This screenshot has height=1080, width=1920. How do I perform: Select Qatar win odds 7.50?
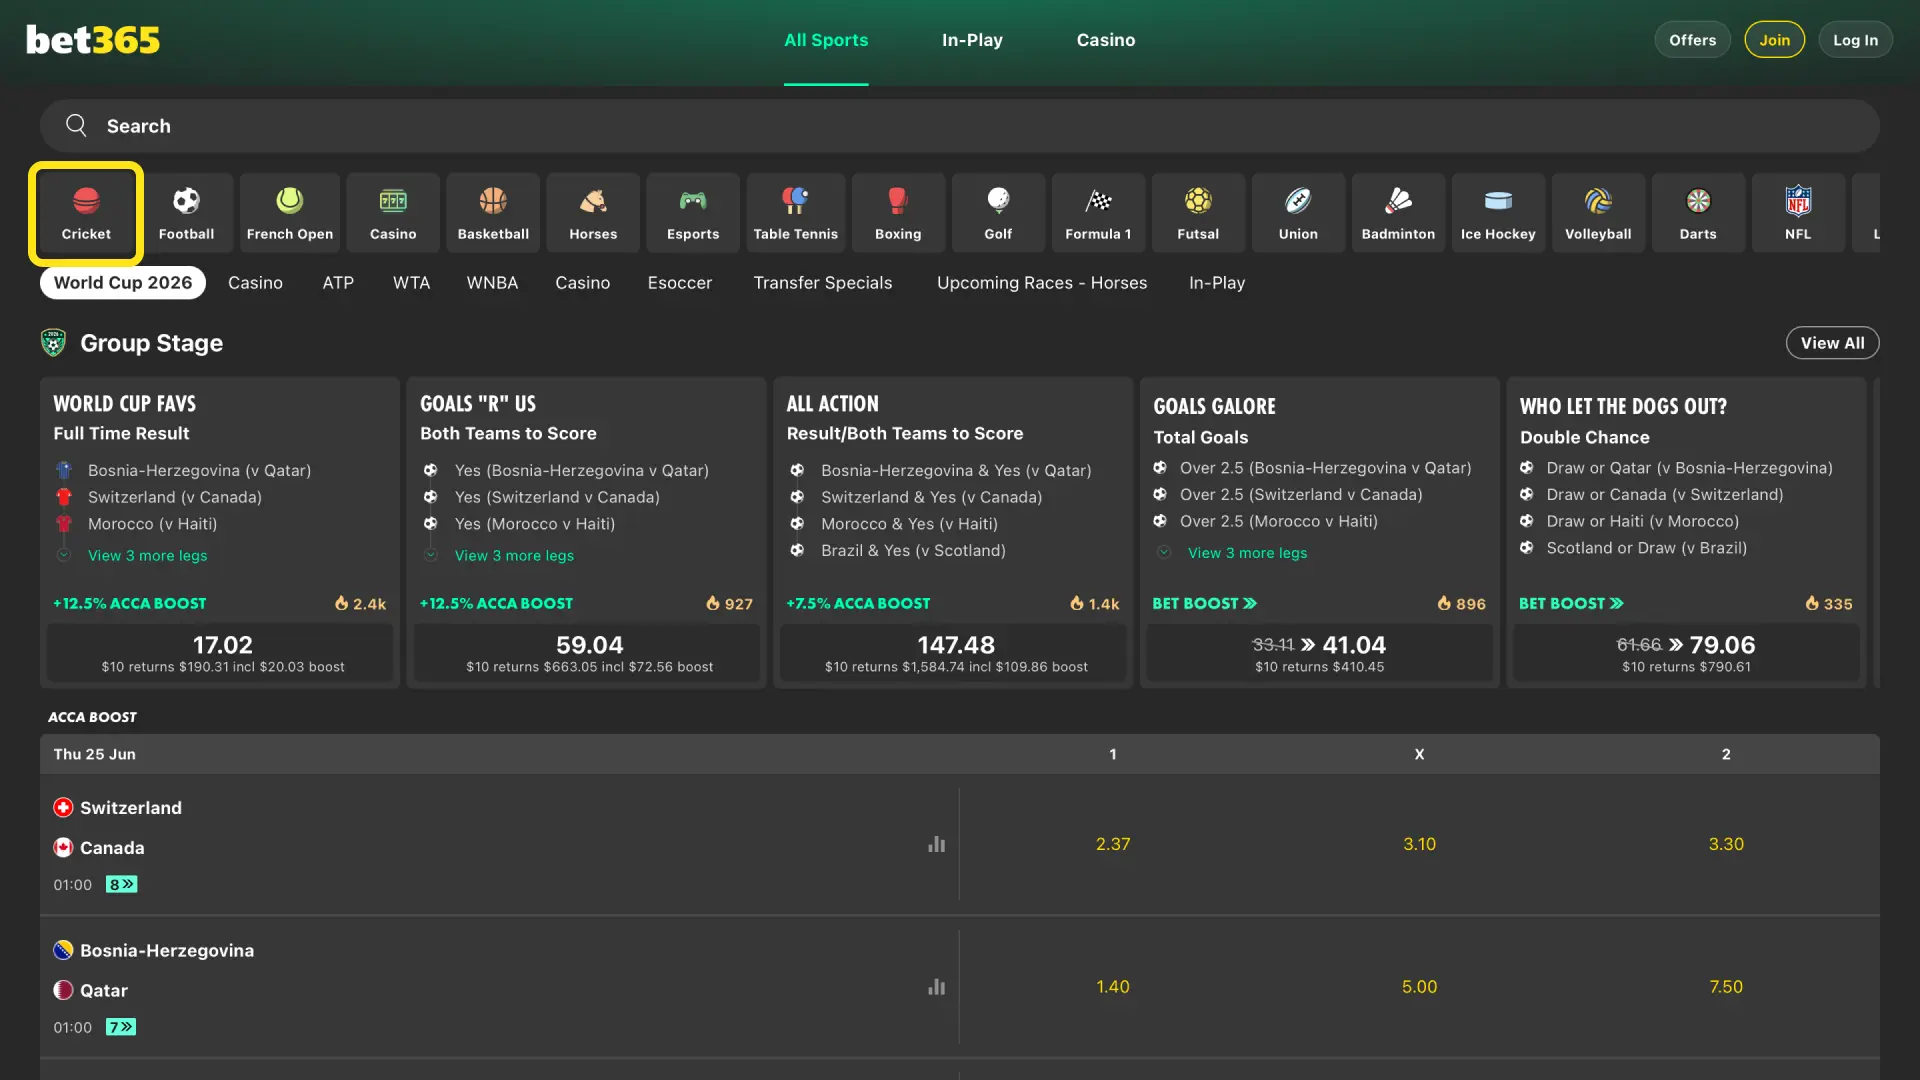(1726, 987)
